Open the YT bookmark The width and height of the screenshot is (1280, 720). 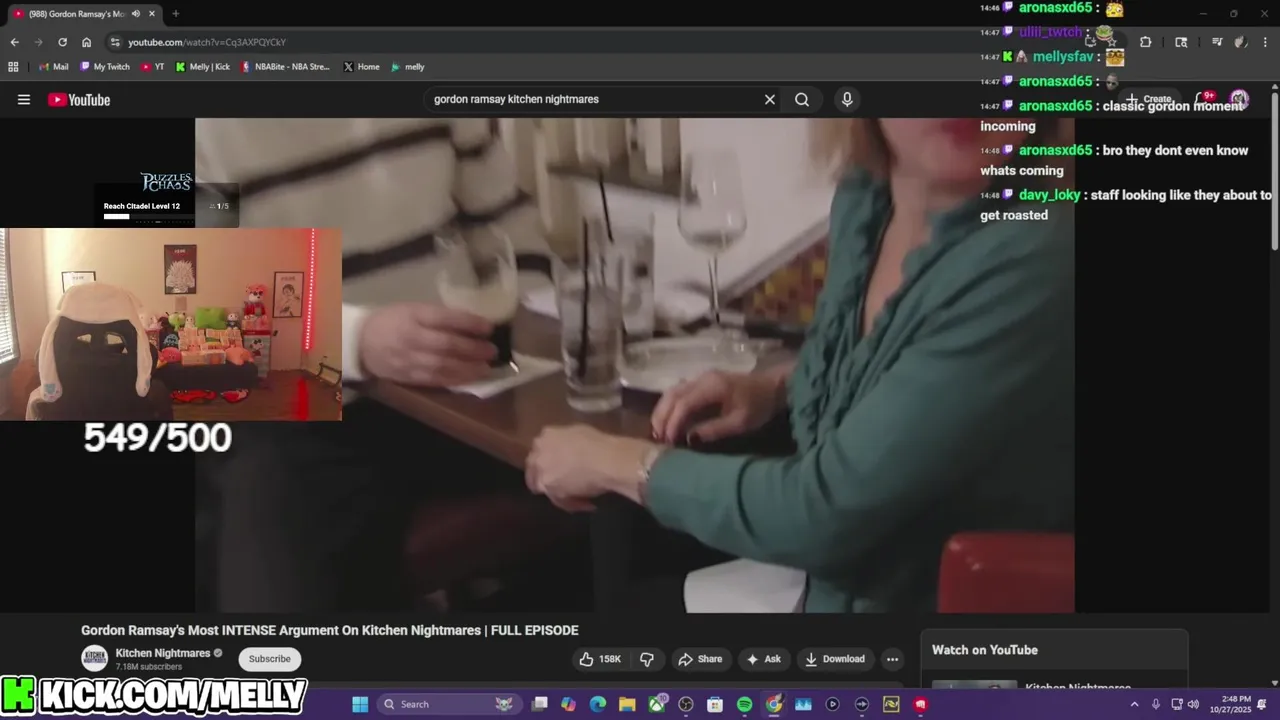click(x=153, y=67)
